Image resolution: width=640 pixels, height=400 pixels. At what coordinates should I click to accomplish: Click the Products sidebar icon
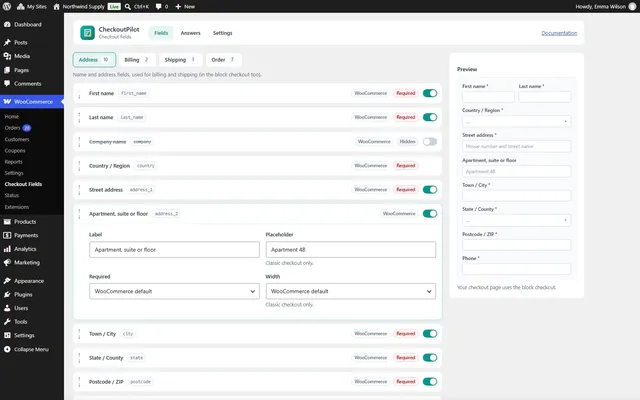point(7,222)
